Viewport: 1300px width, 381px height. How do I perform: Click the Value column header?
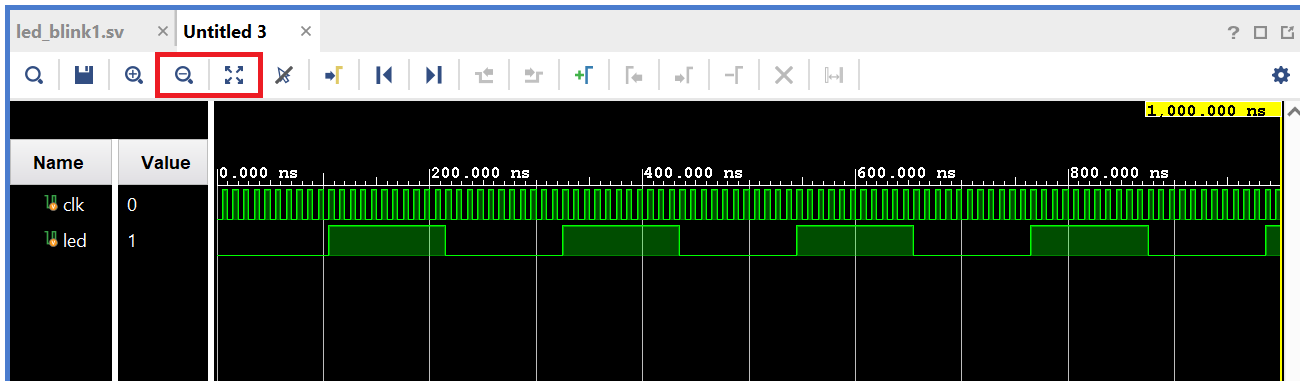click(x=165, y=163)
